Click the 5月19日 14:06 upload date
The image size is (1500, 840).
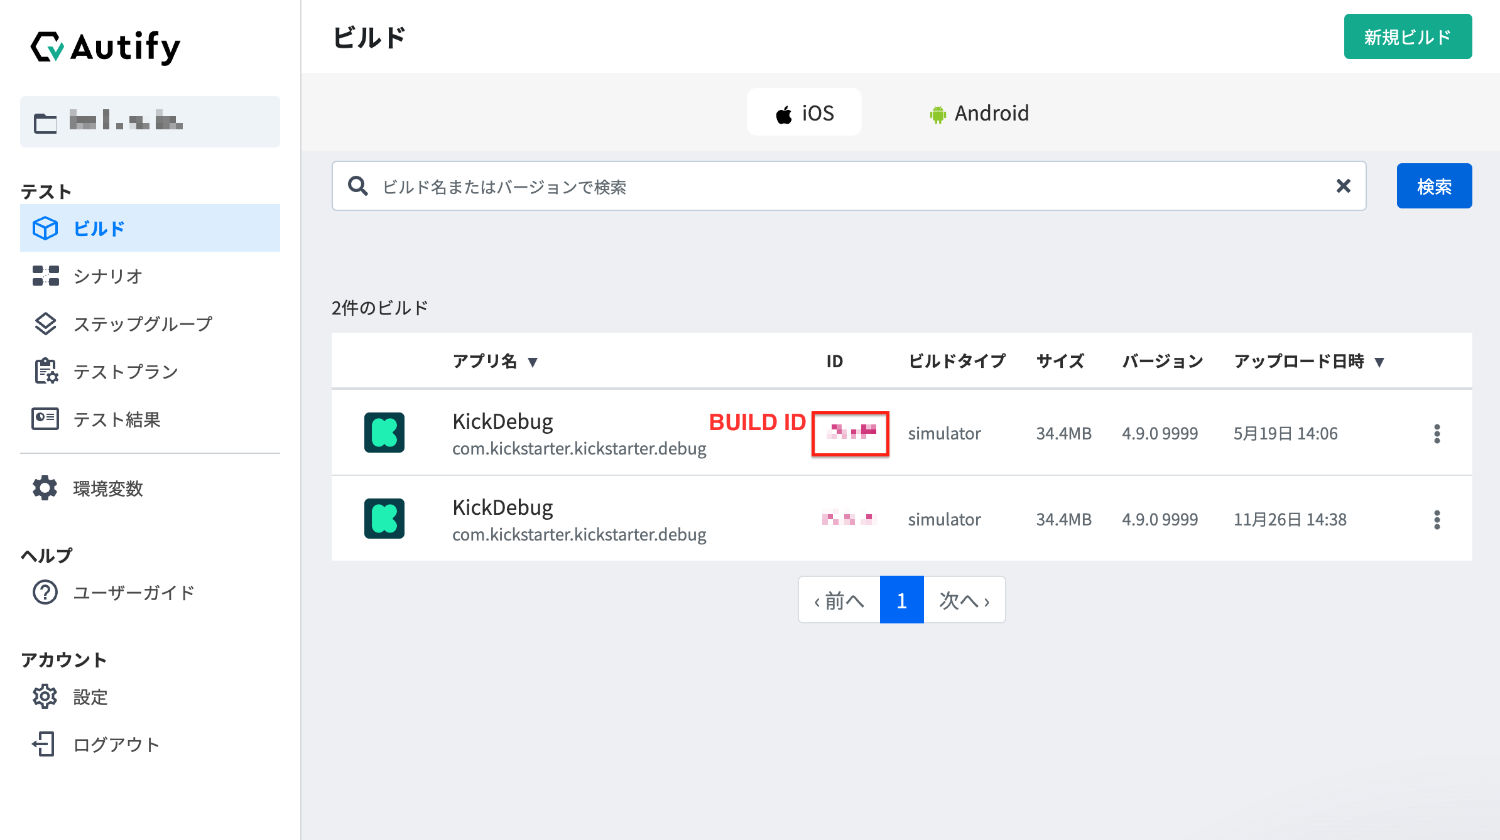click(1285, 433)
